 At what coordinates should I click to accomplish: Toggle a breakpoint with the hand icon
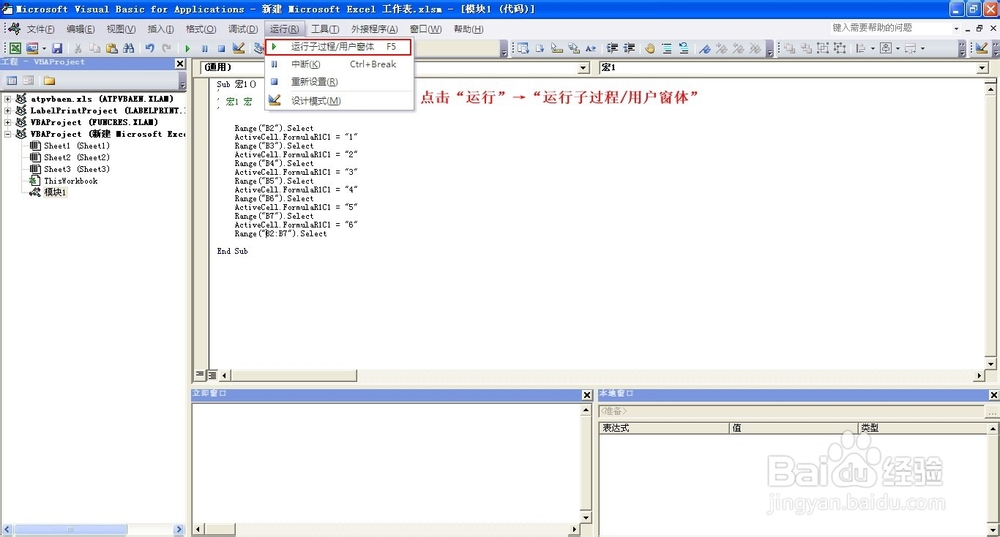pos(649,48)
